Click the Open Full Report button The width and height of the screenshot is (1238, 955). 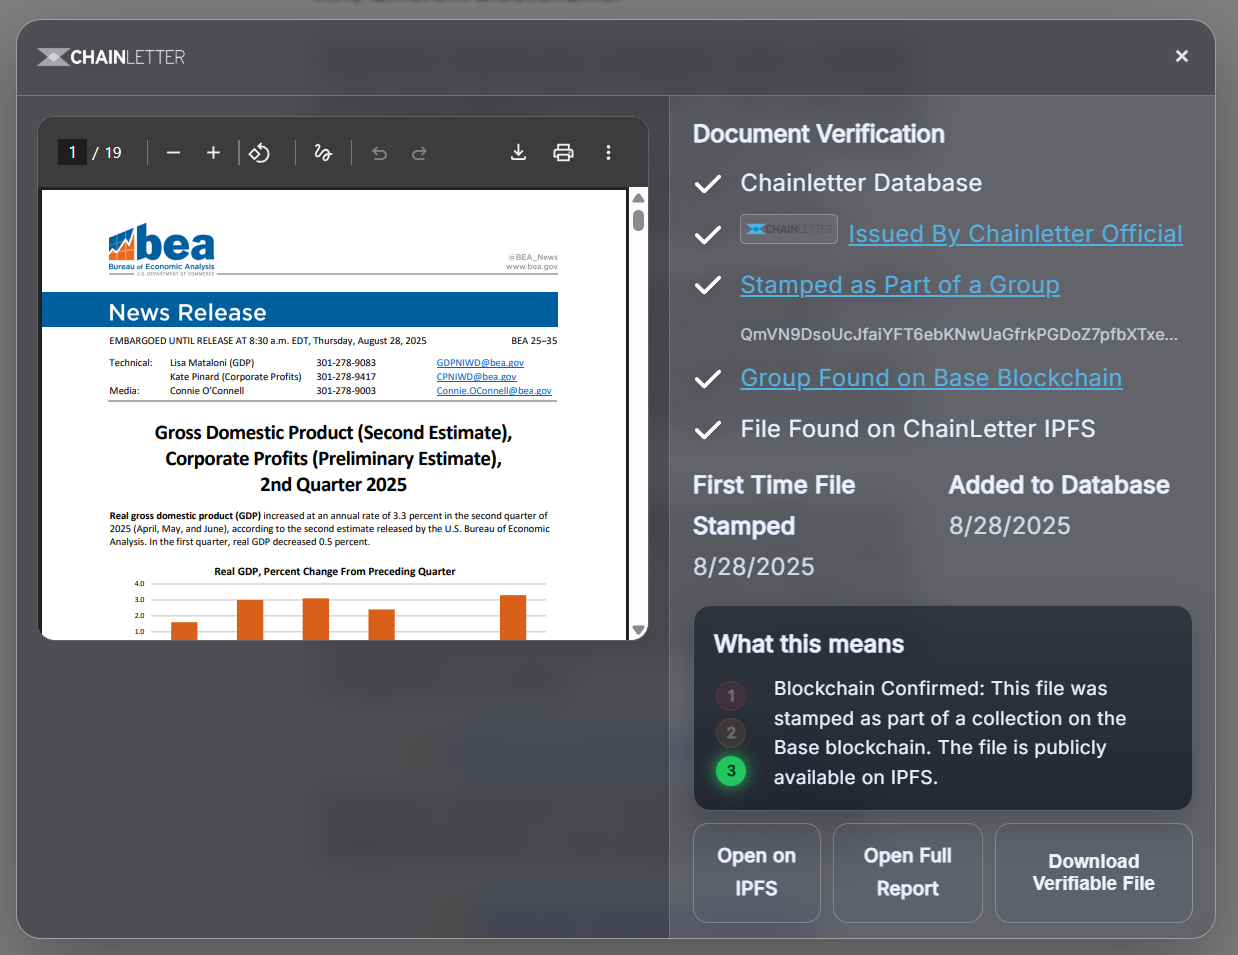click(x=907, y=872)
